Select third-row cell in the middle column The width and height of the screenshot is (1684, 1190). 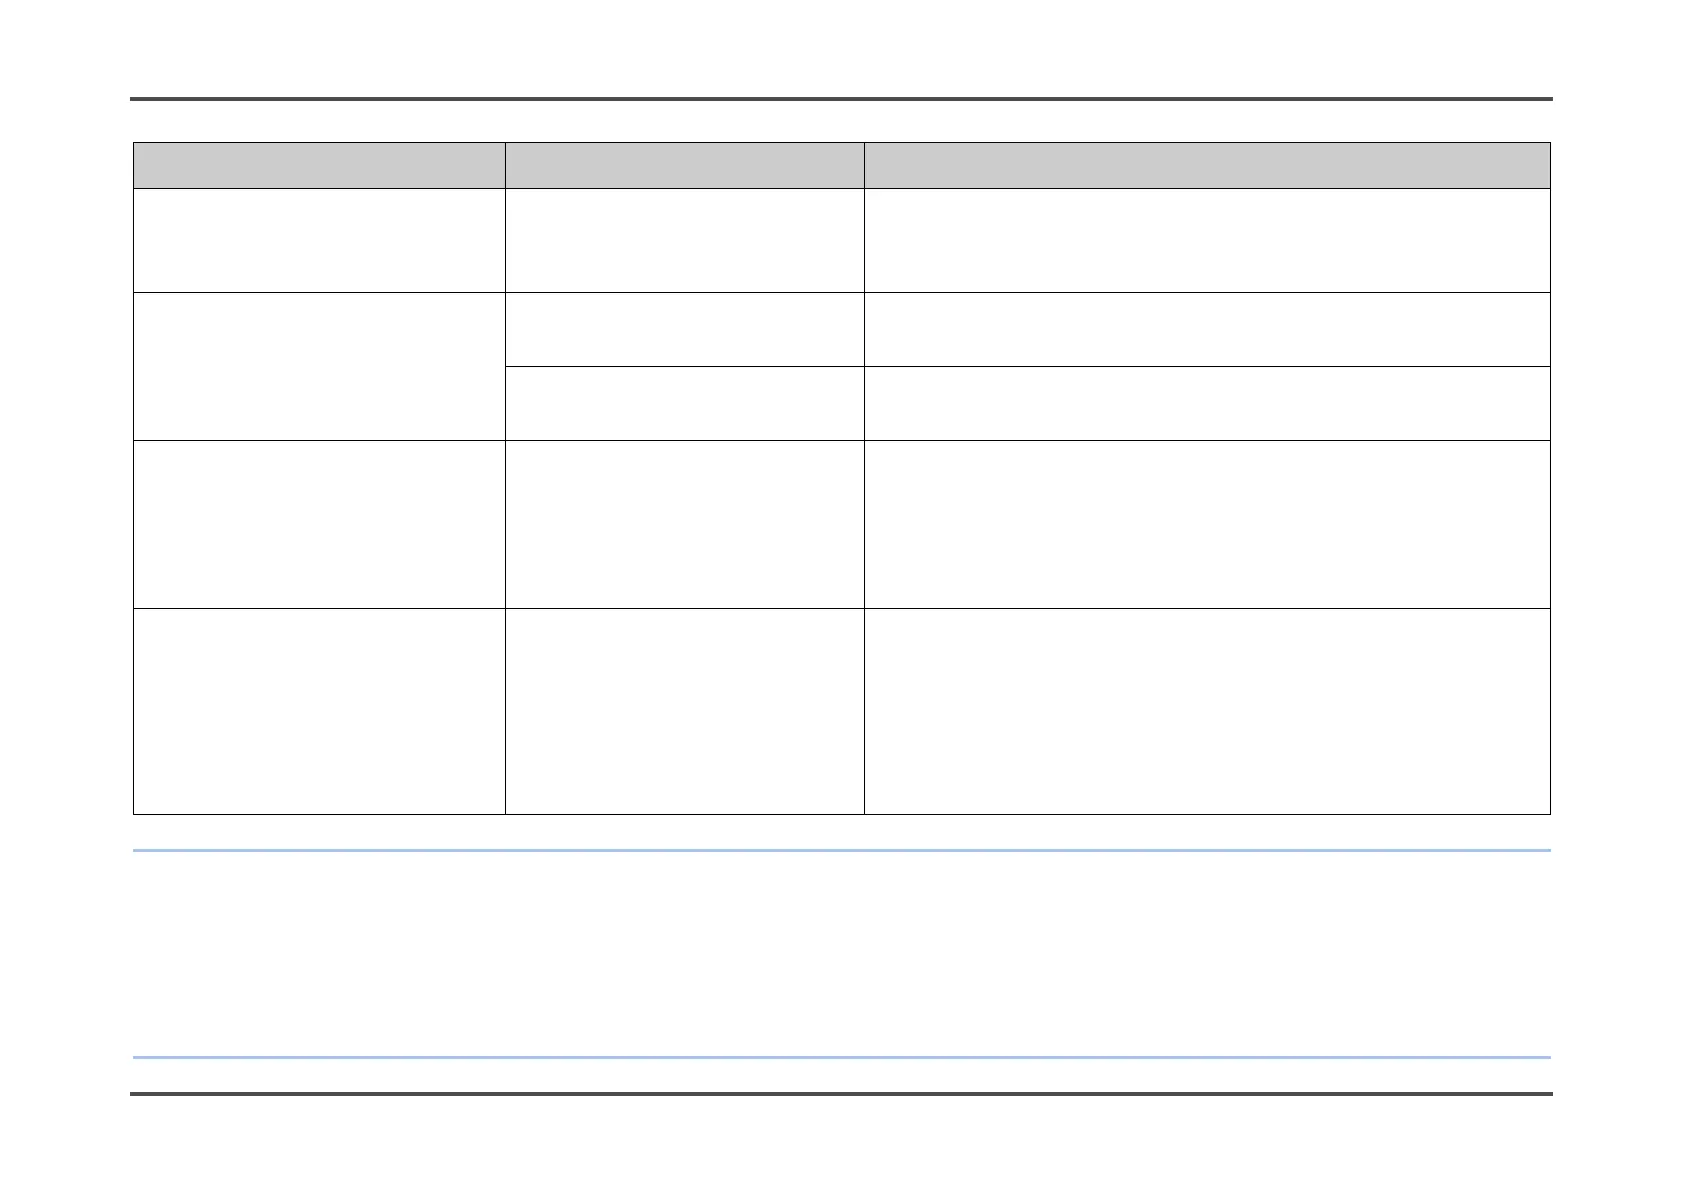684,524
